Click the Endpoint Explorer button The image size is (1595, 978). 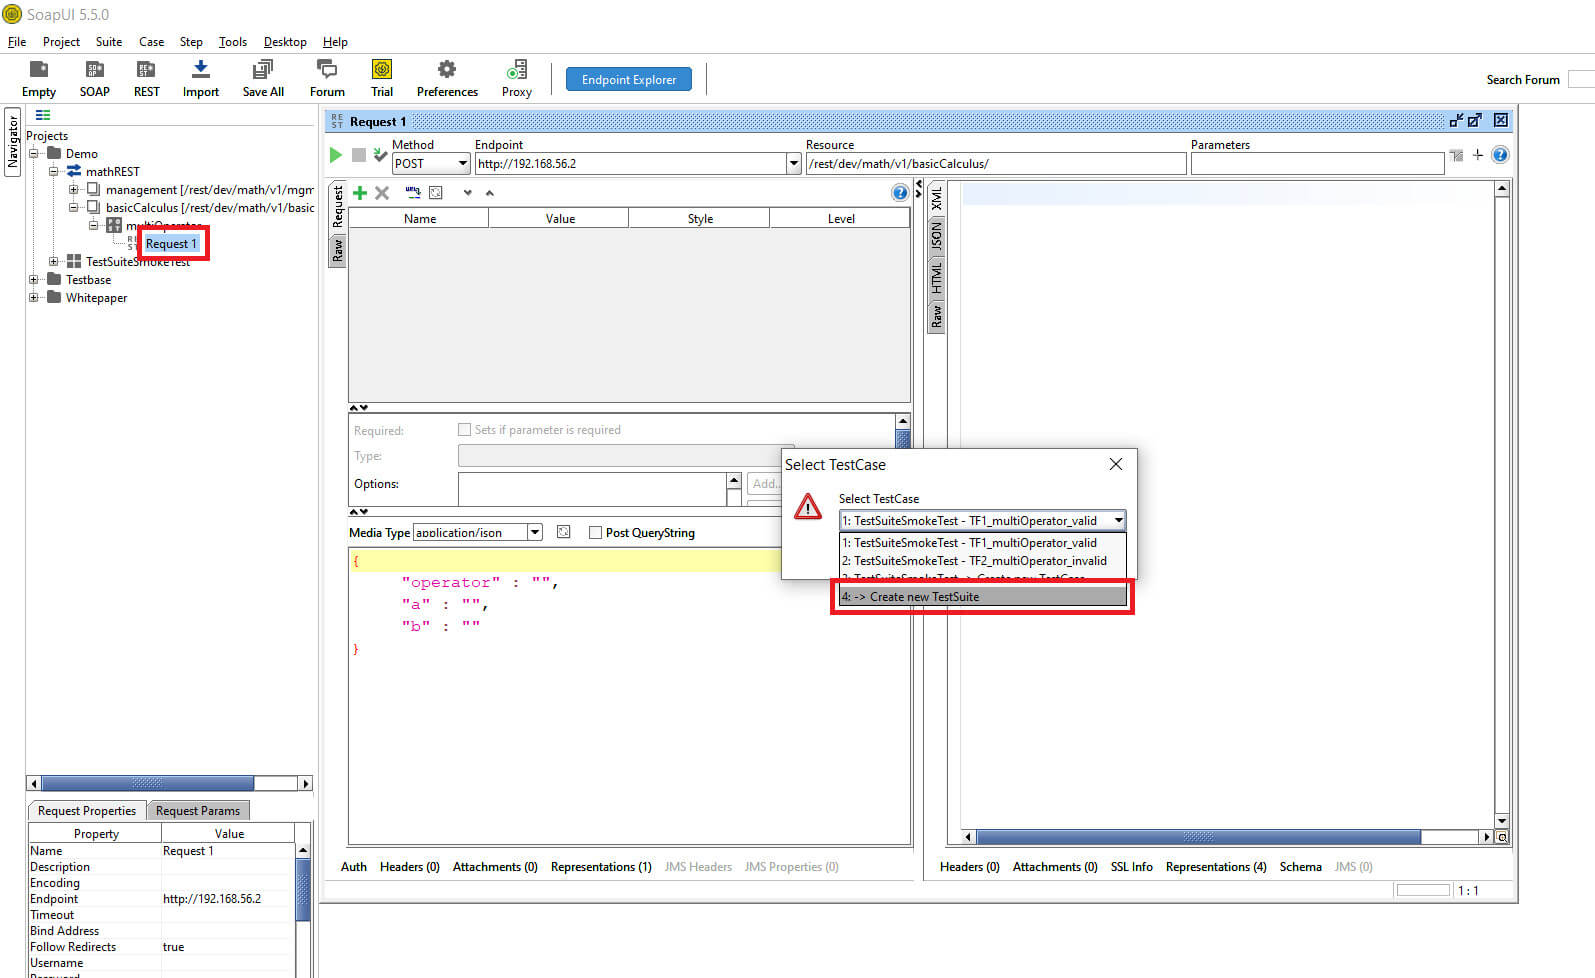(629, 79)
